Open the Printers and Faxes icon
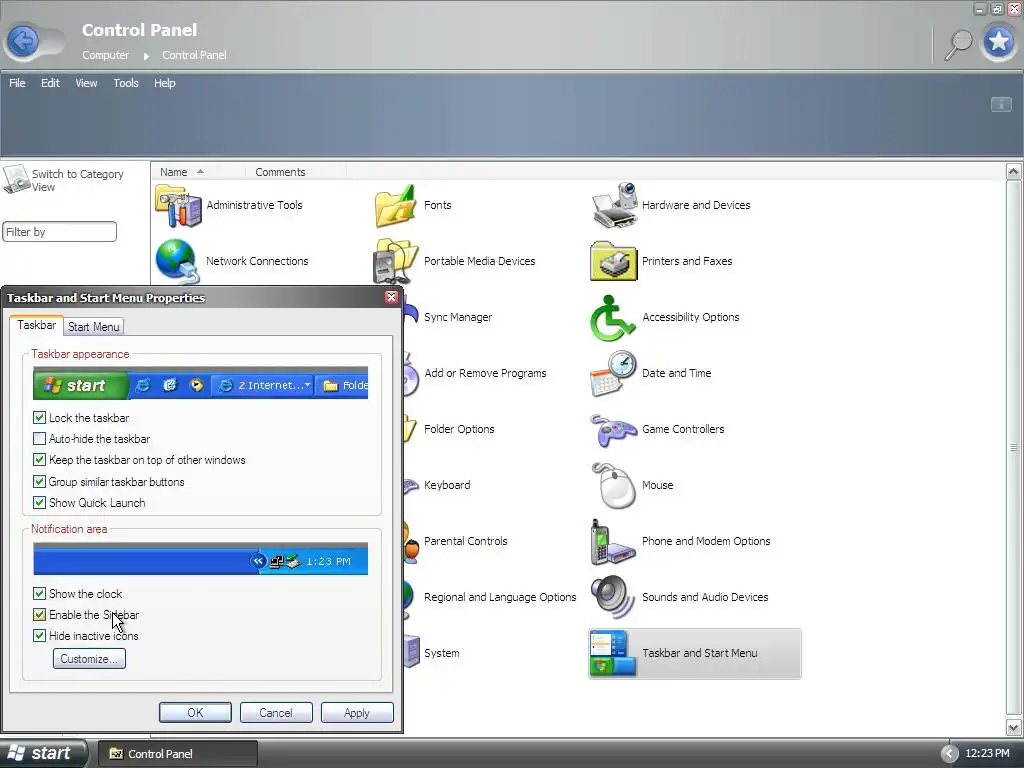Image resolution: width=1024 pixels, height=768 pixels. tap(613, 261)
